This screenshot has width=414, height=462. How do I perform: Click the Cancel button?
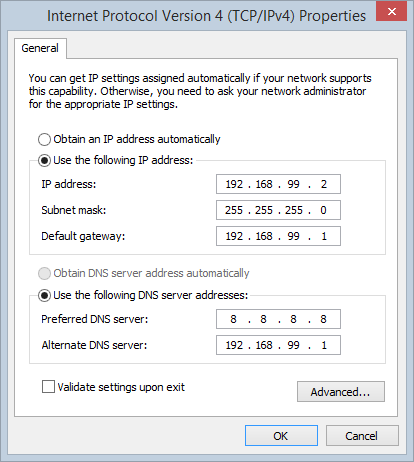pyautogui.click(x=362, y=436)
